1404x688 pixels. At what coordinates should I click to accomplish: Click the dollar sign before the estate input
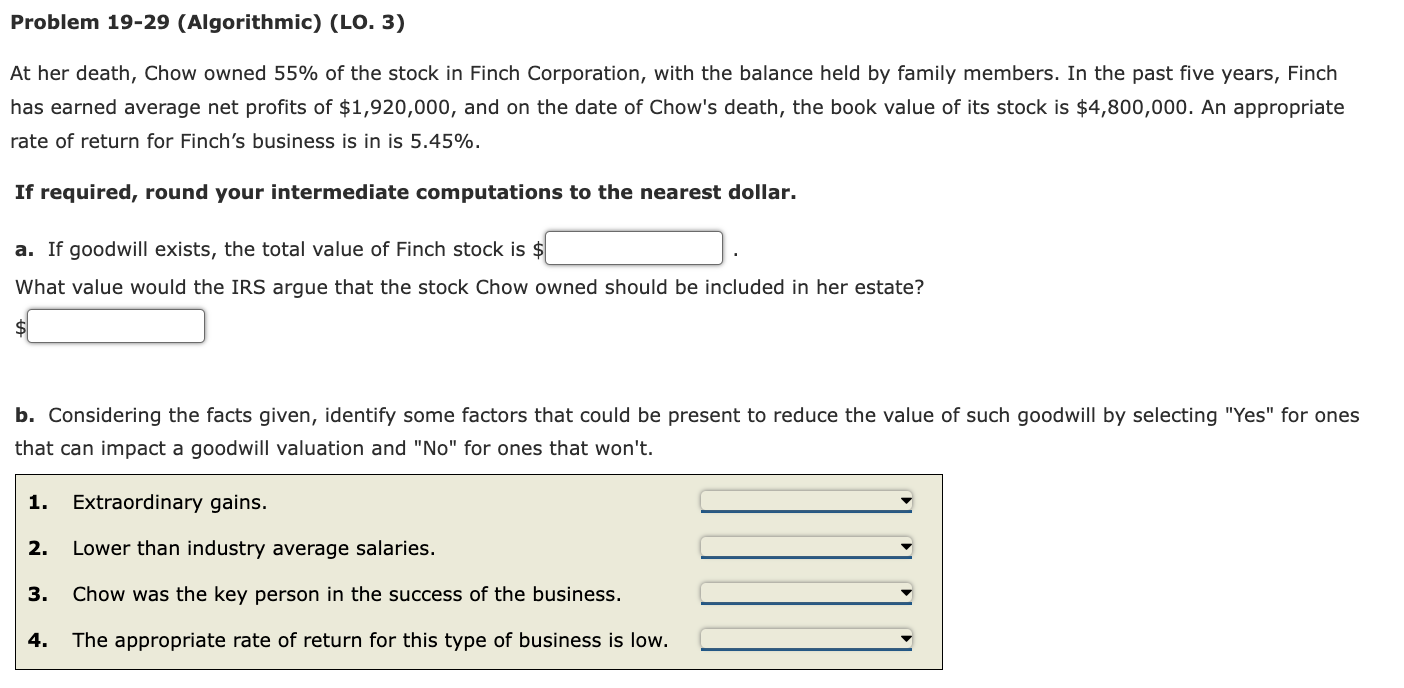point(19,327)
